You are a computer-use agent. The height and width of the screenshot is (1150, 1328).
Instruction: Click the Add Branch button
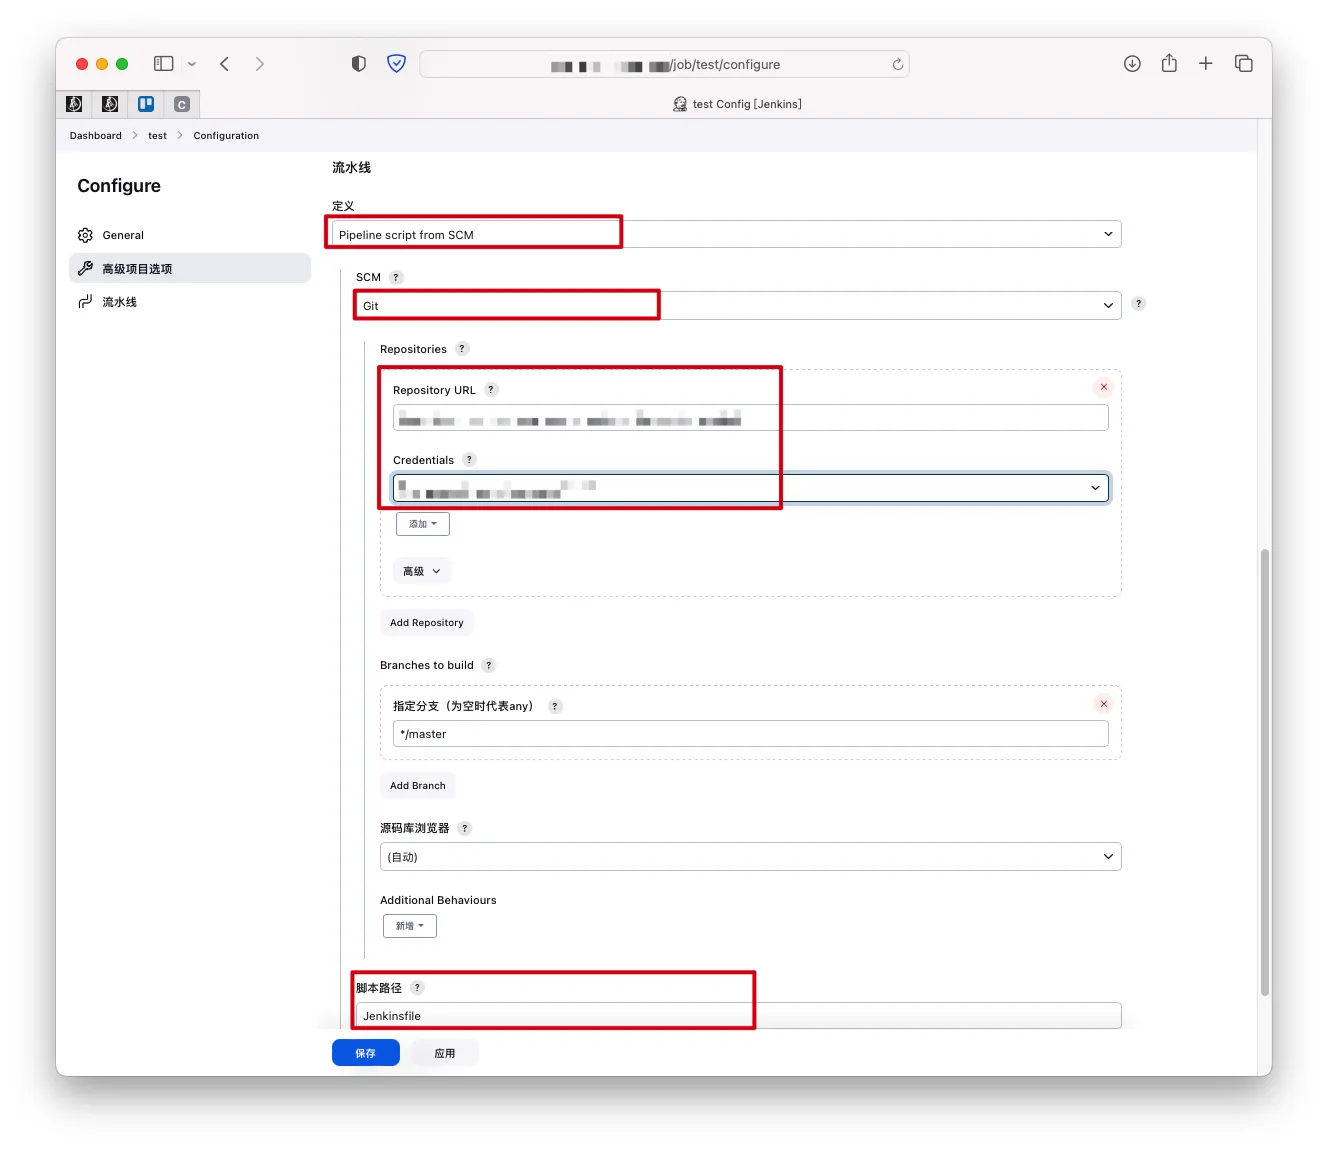[418, 786]
